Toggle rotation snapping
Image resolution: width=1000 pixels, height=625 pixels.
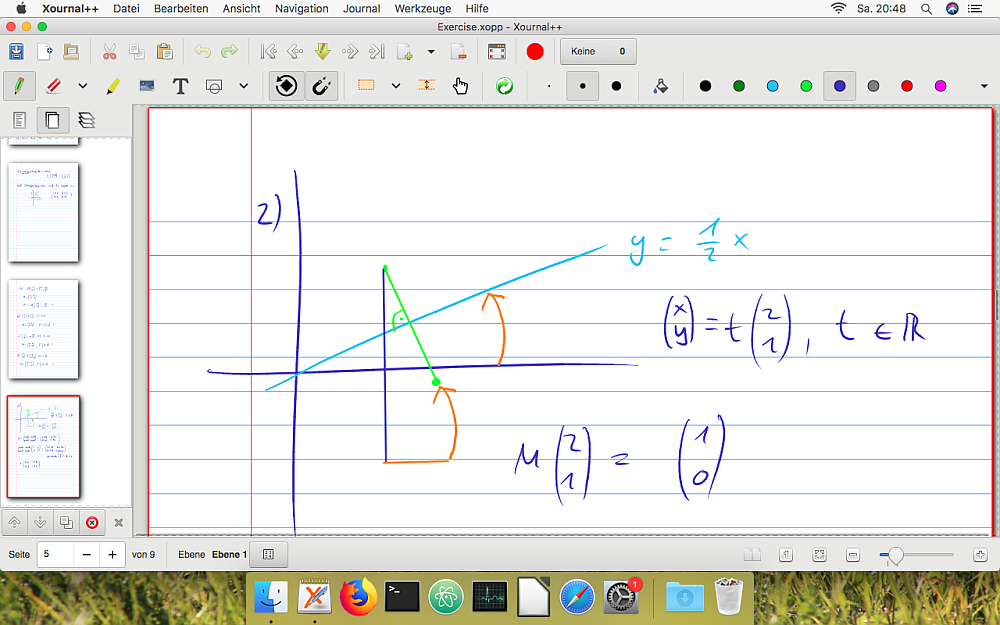pyautogui.click(x=286, y=85)
